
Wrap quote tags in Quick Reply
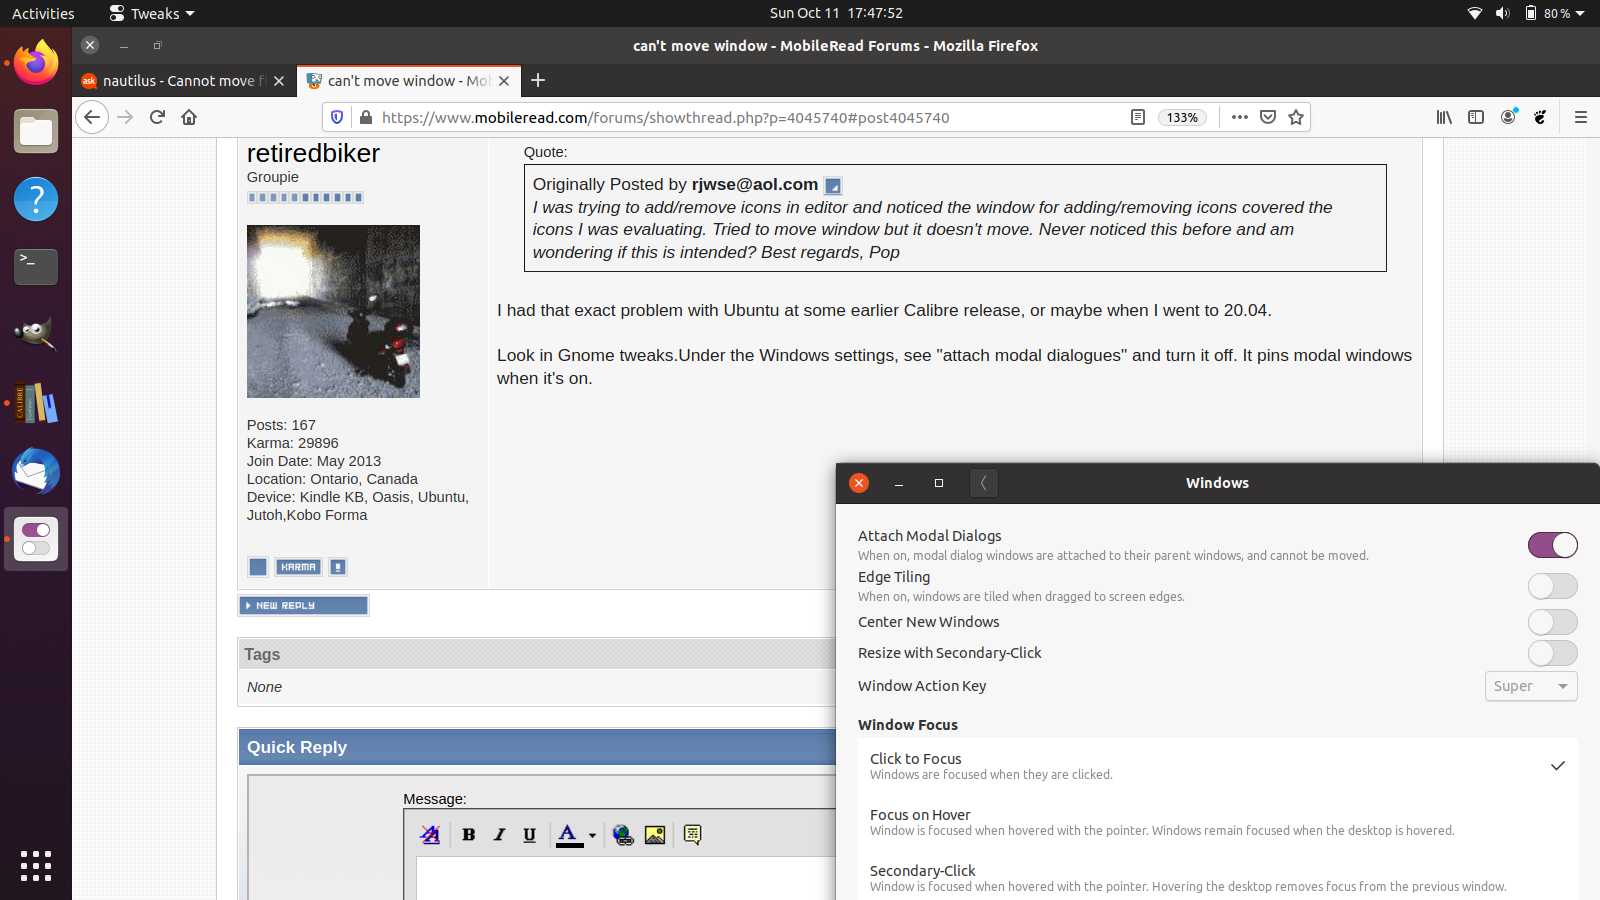(x=692, y=834)
